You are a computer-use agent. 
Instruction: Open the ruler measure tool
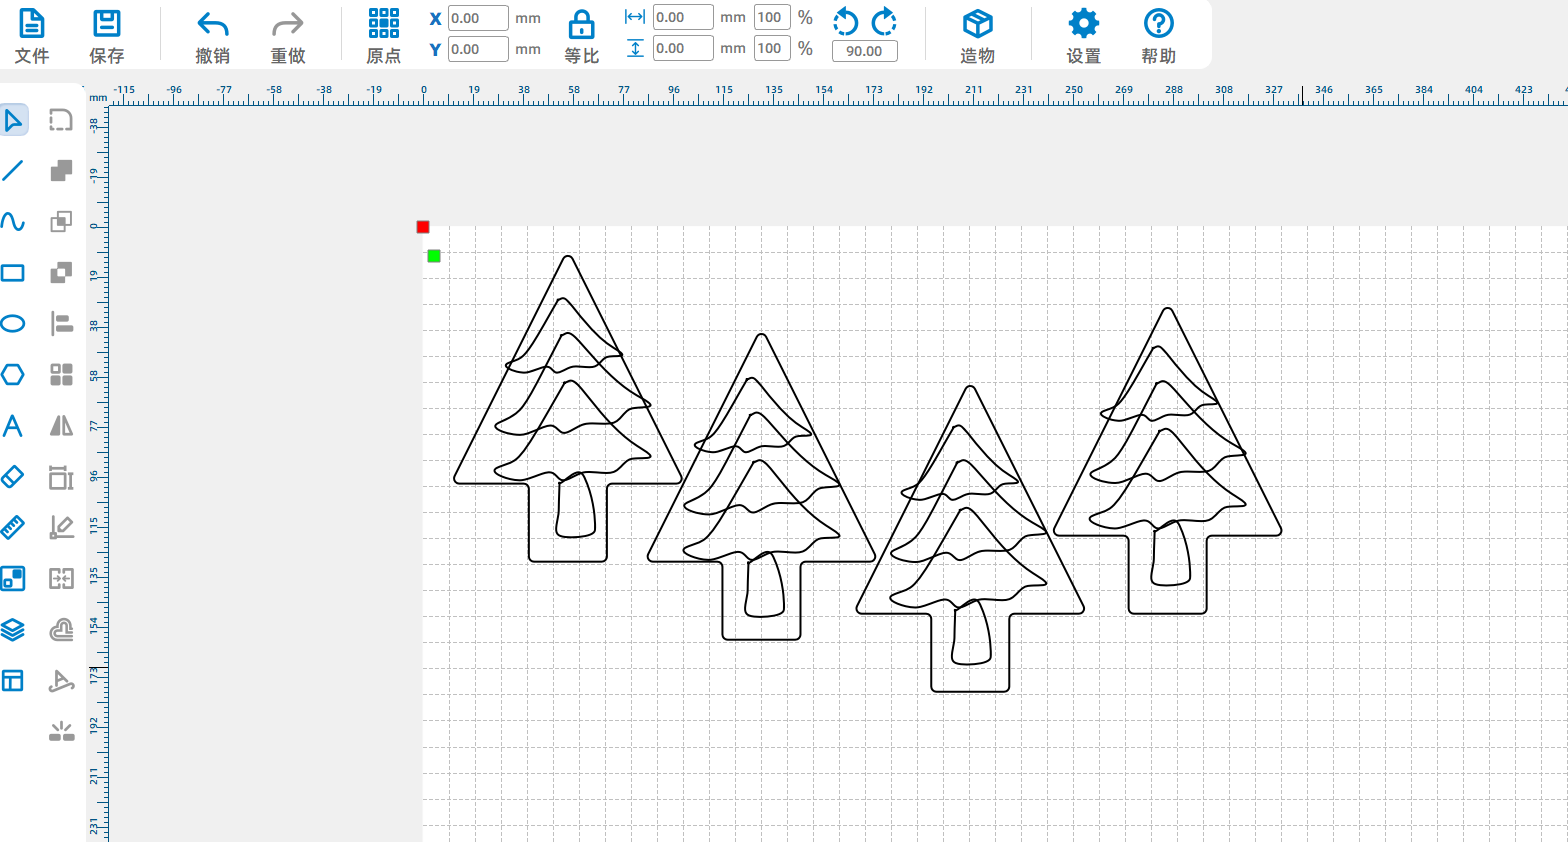tap(13, 527)
